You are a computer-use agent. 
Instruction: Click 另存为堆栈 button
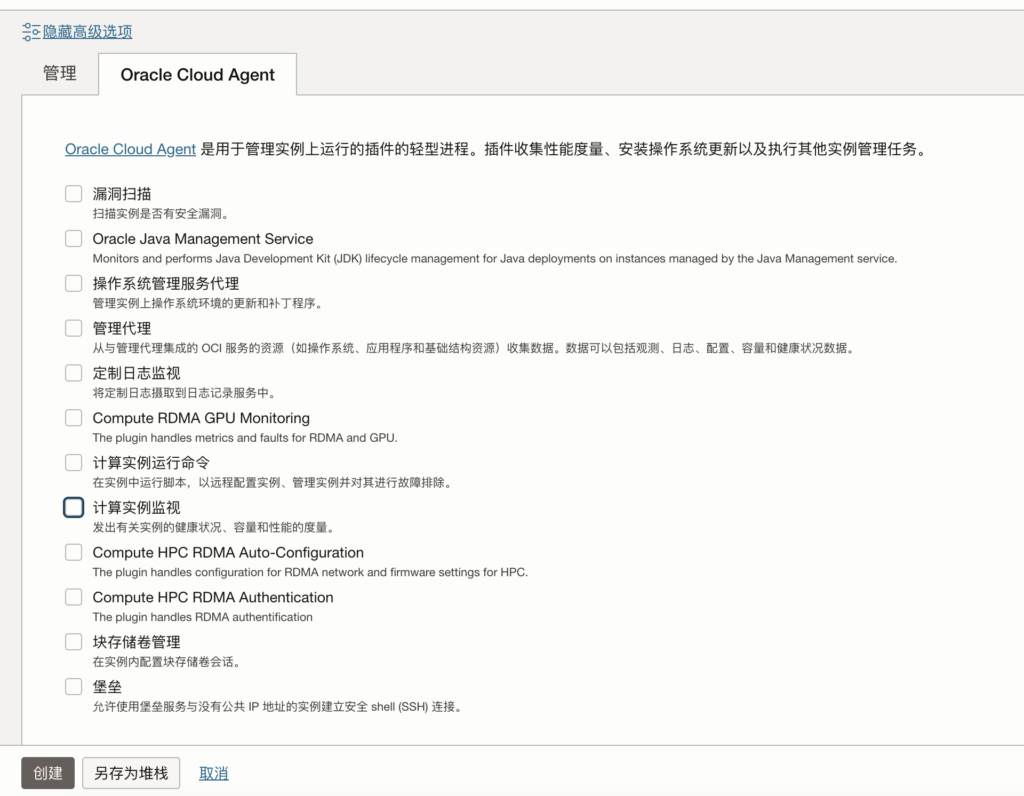131,773
